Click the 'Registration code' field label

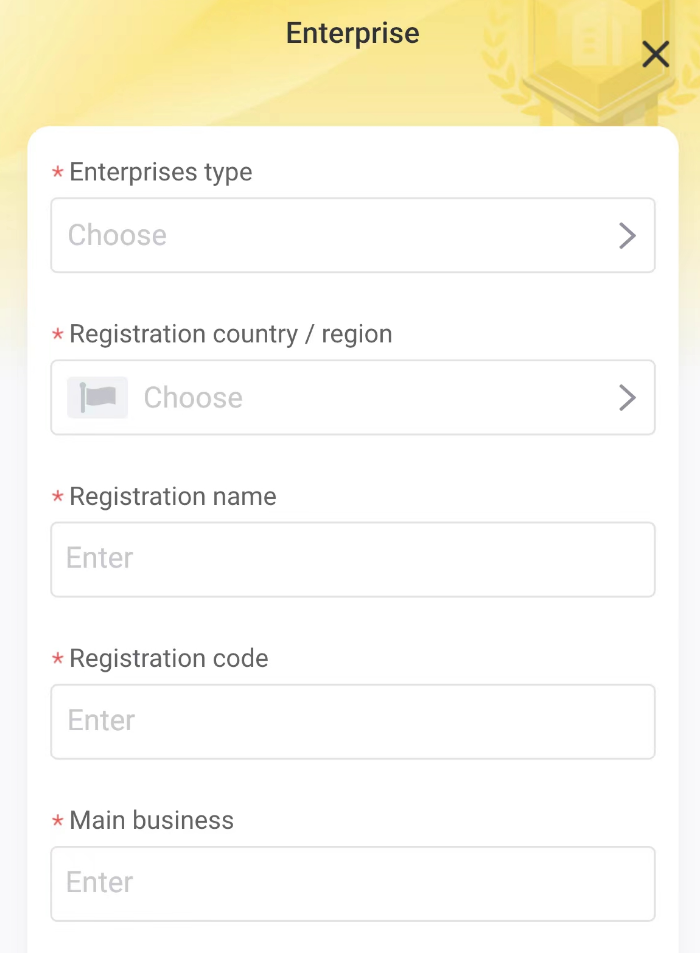tap(168, 658)
